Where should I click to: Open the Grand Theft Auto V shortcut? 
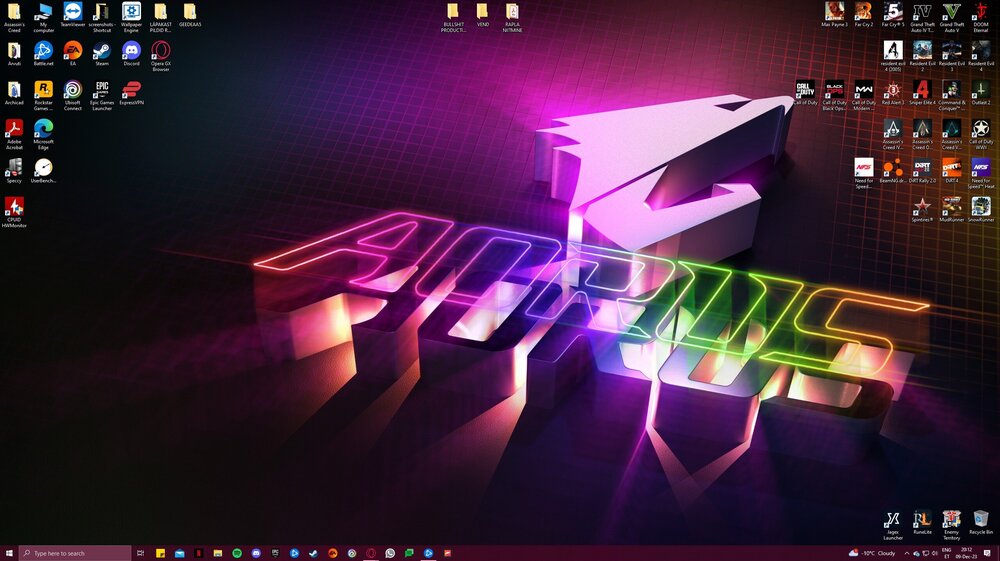pos(952,17)
